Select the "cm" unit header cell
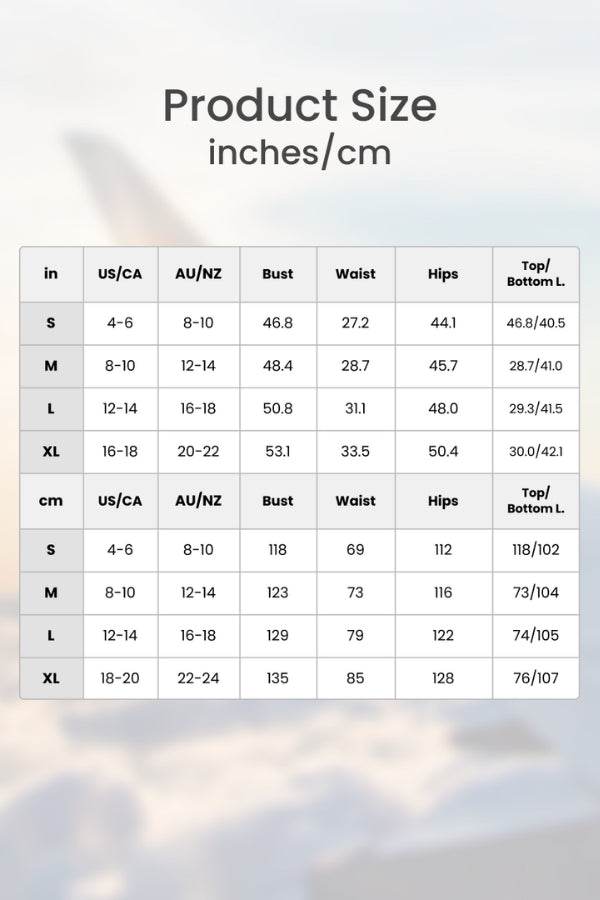Image resolution: width=600 pixels, height=900 pixels. tap(51, 501)
